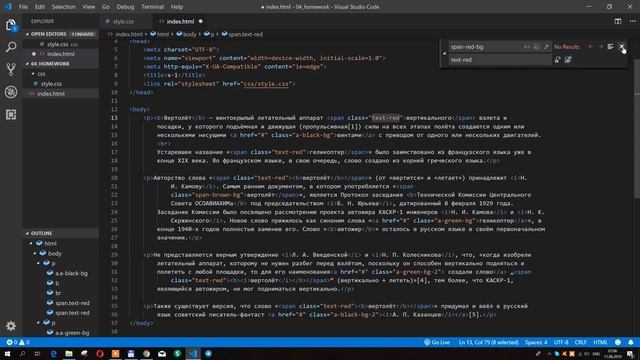Open the Explorer view in the activity bar
Image resolution: width=640 pixels, height=360 pixels.
(11, 25)
